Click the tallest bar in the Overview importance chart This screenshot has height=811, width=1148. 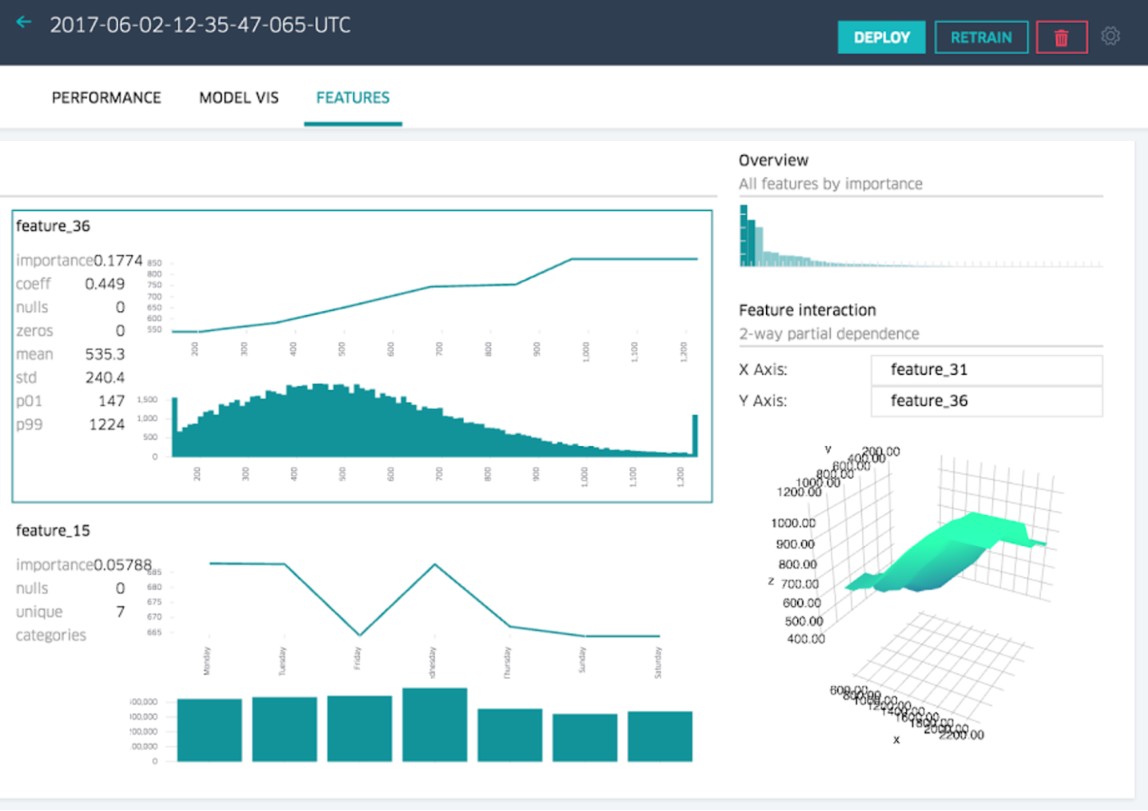(x=743, y=236)
